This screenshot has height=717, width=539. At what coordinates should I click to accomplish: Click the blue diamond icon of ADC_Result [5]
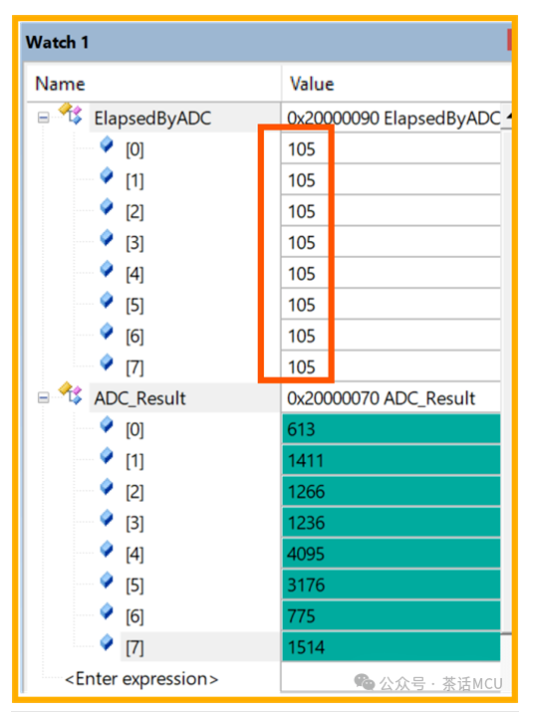click(x=107, y=580)
